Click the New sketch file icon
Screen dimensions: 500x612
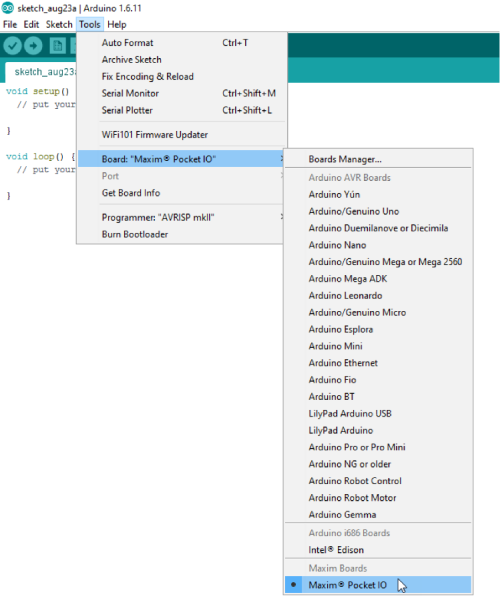pos(58,46)
